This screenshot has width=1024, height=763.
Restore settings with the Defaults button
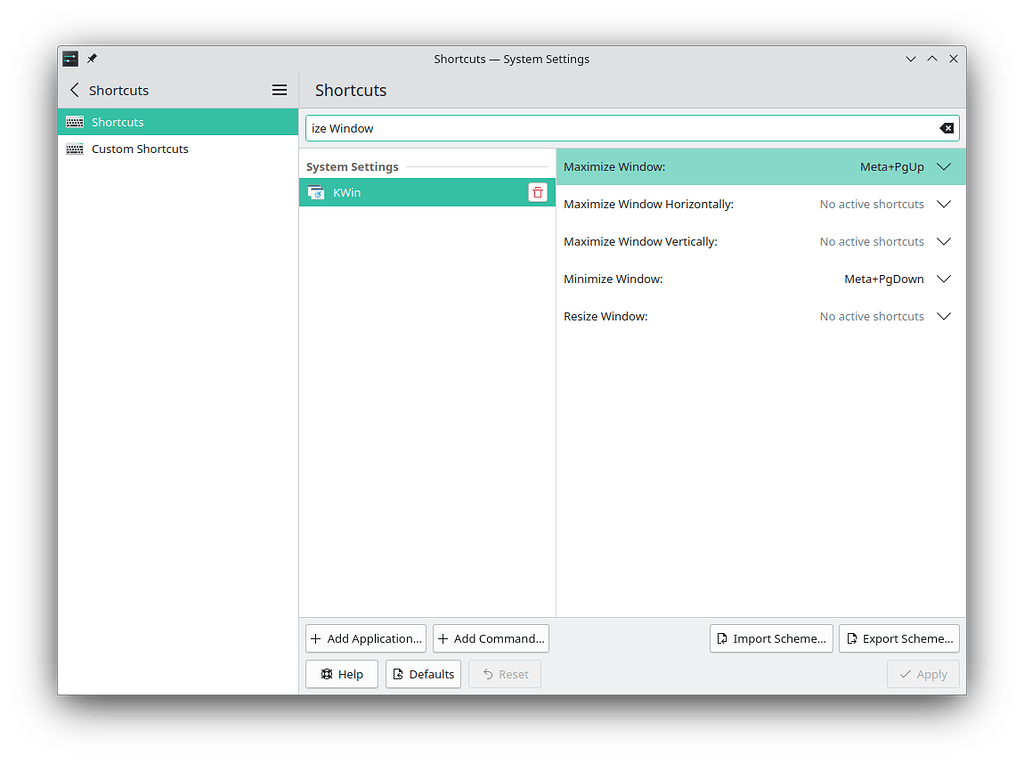pyautogui.click(x=423, y=674)
